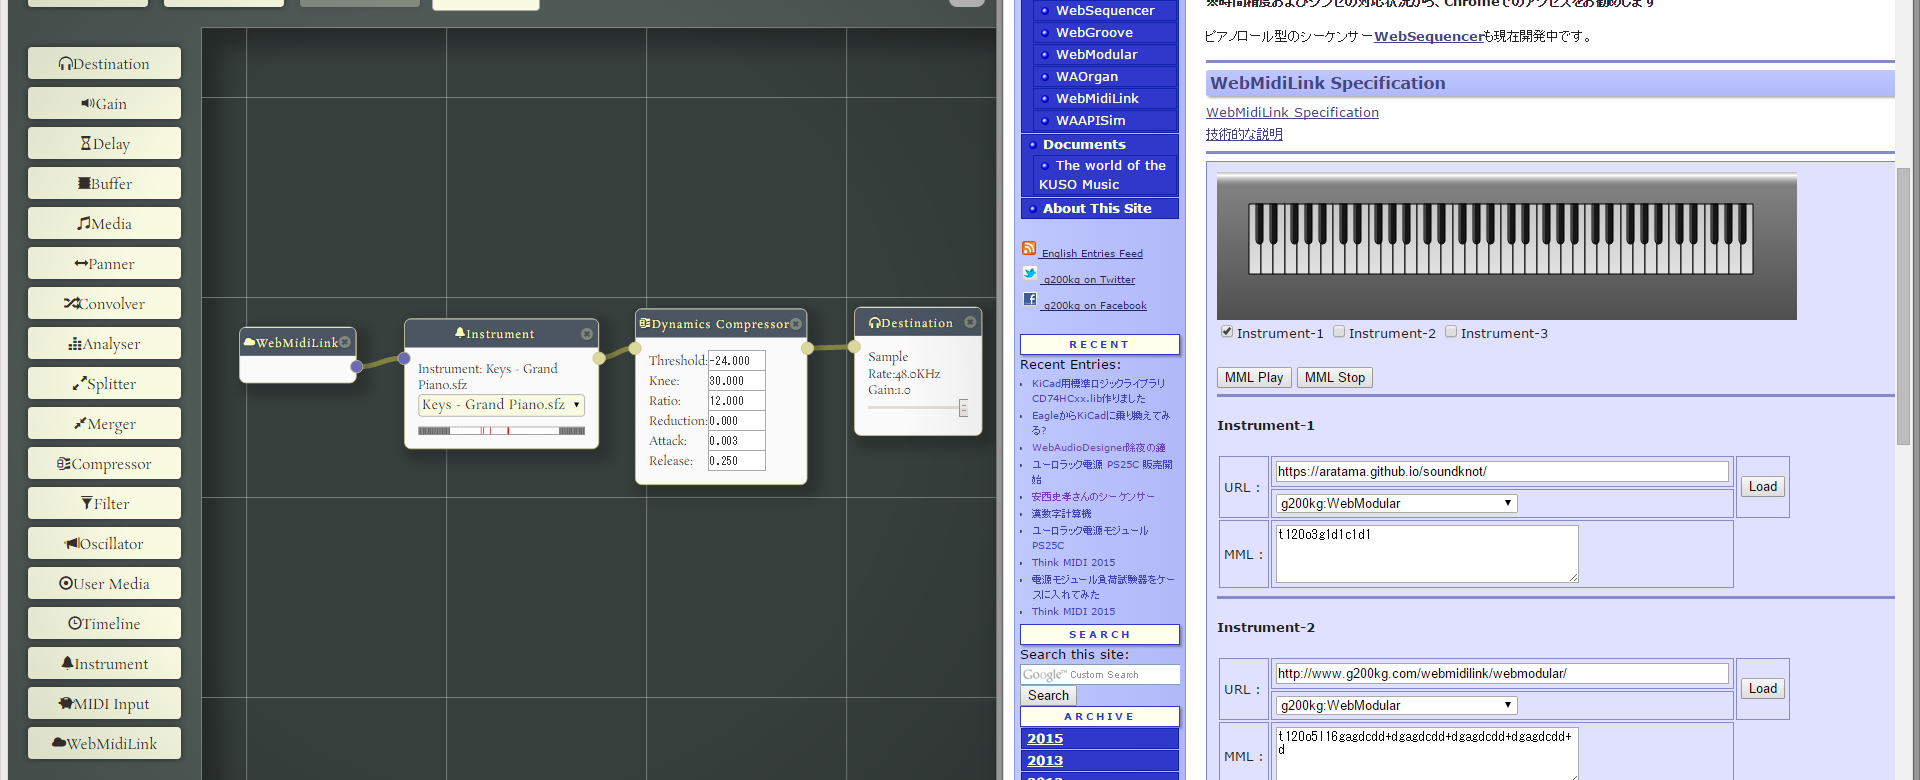Add a Buffer node from the palette
The image size is (1920, 780).
point(104,183)
